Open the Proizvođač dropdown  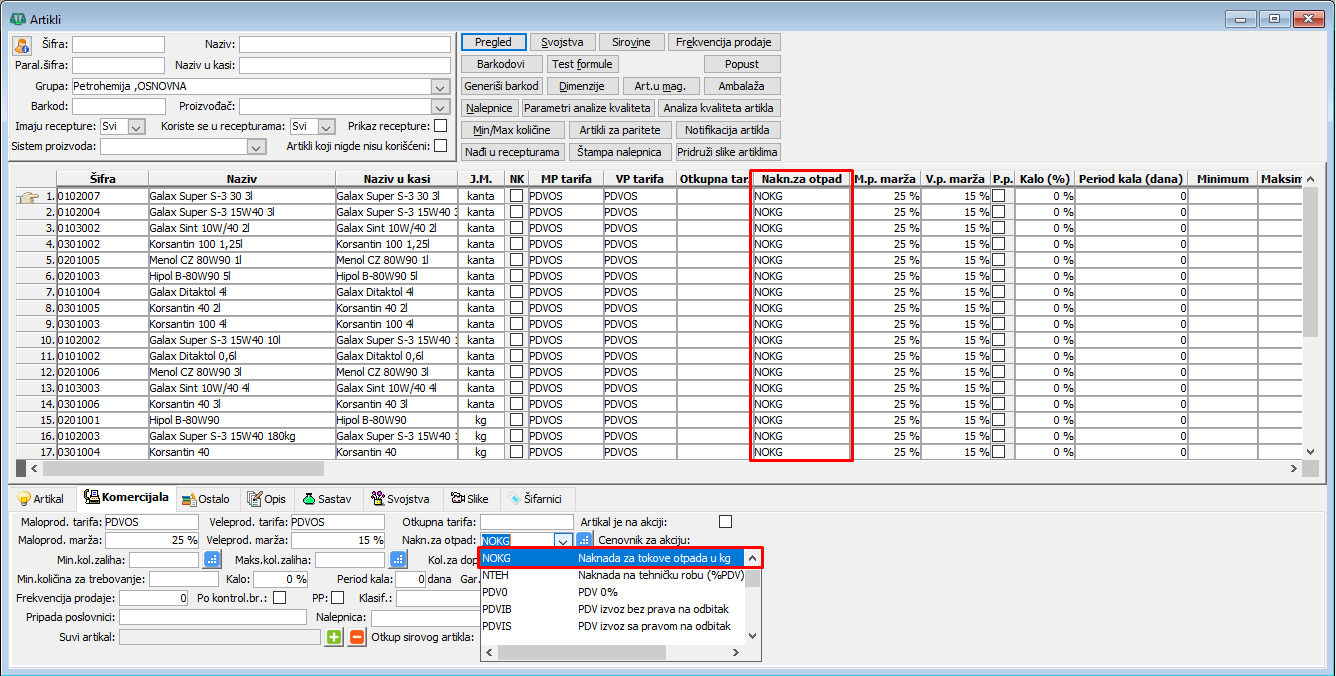tap(441, 107)
